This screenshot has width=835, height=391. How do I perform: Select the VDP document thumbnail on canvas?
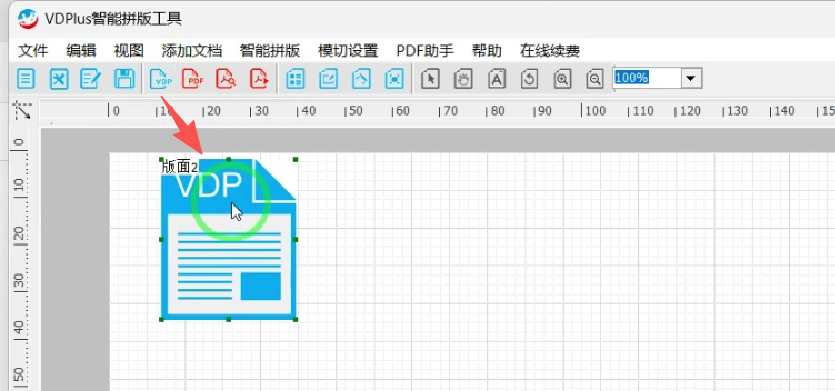(x=228, y=239)
